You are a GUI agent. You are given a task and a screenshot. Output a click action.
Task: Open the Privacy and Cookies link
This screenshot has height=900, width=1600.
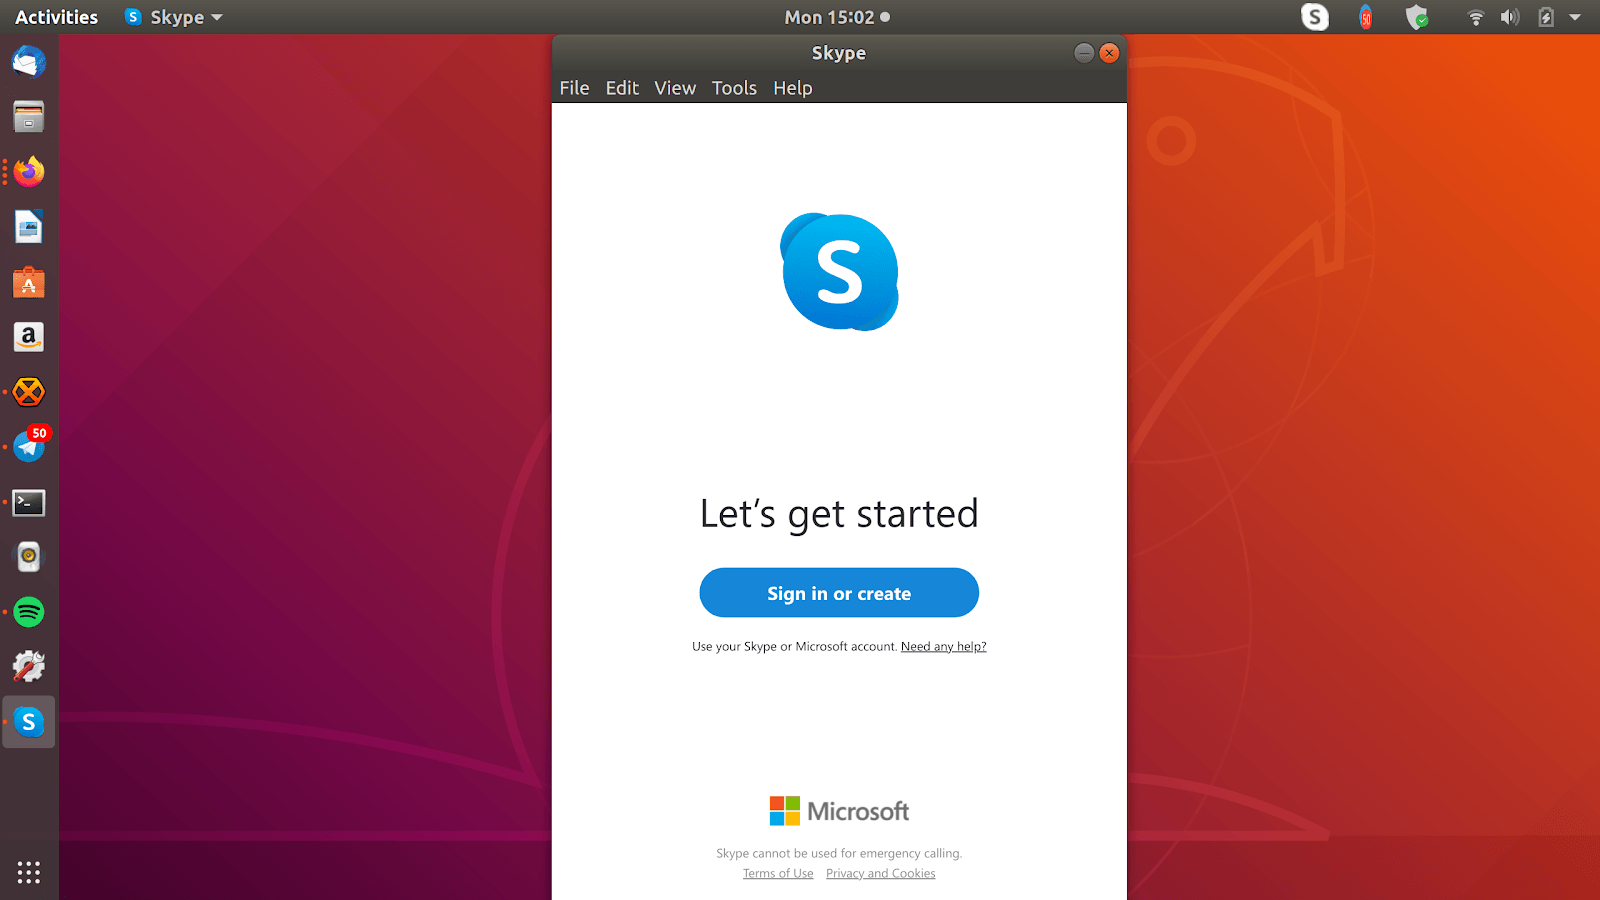[881, 874]
